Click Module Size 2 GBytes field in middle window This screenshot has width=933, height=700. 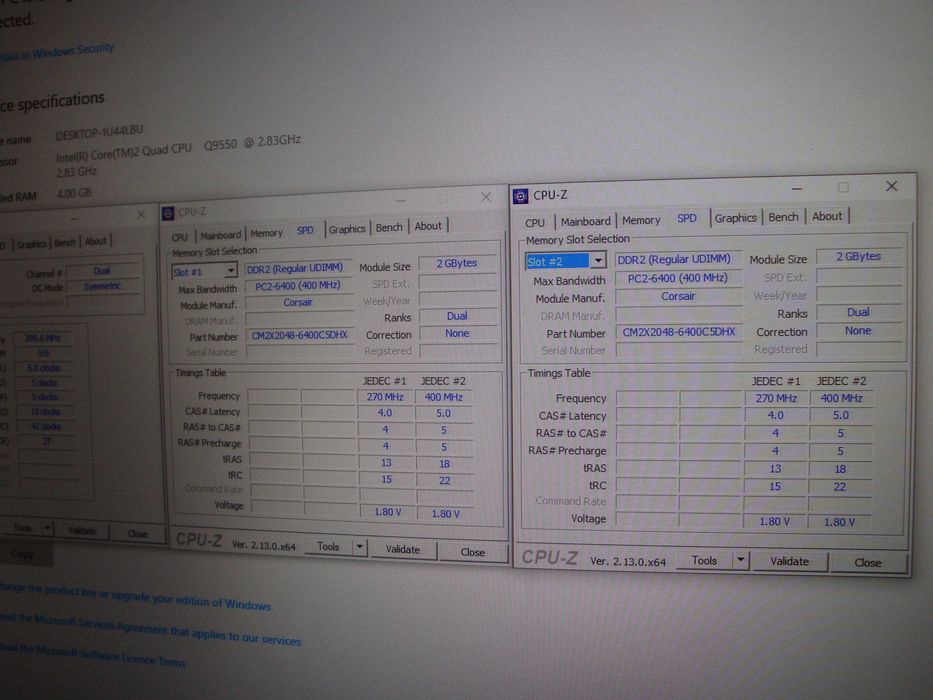click(x=457, y=263)
